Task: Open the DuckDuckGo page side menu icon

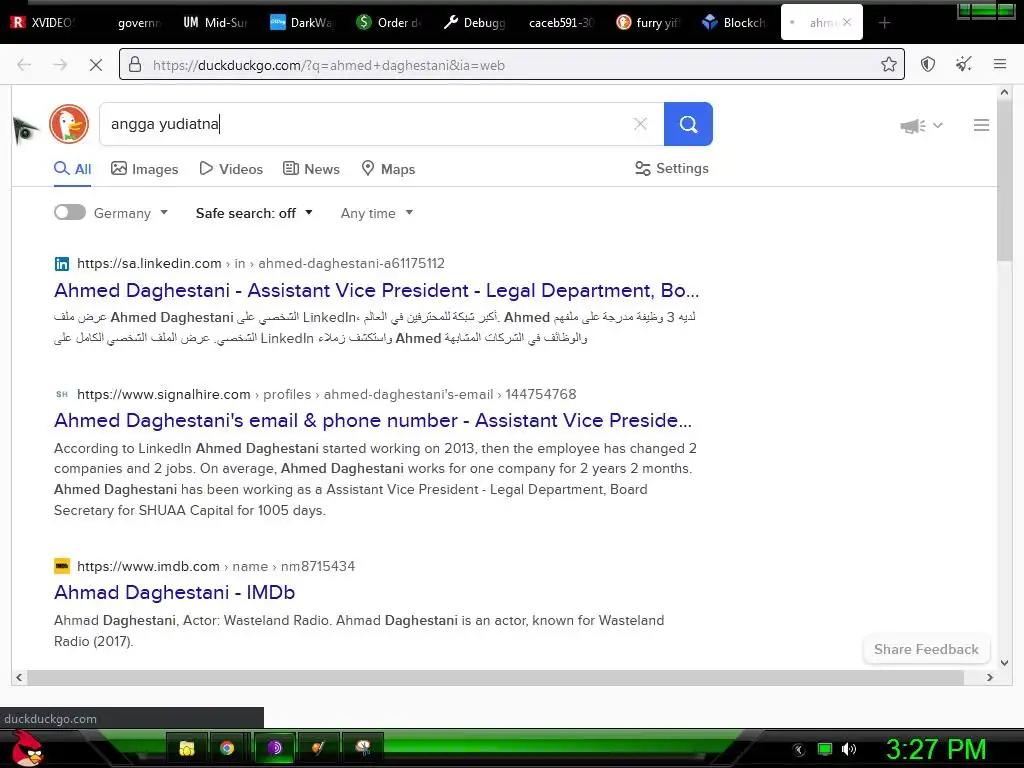Action: [x=981, y=125]
